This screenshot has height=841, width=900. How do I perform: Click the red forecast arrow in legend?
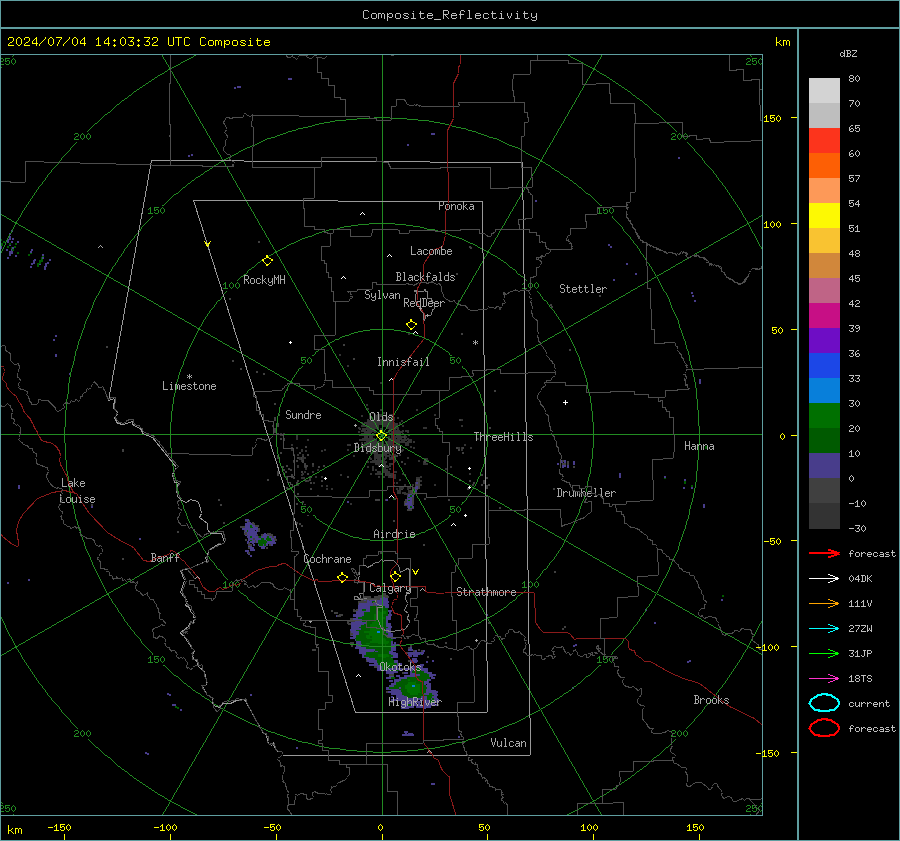[x=824, y=553]
